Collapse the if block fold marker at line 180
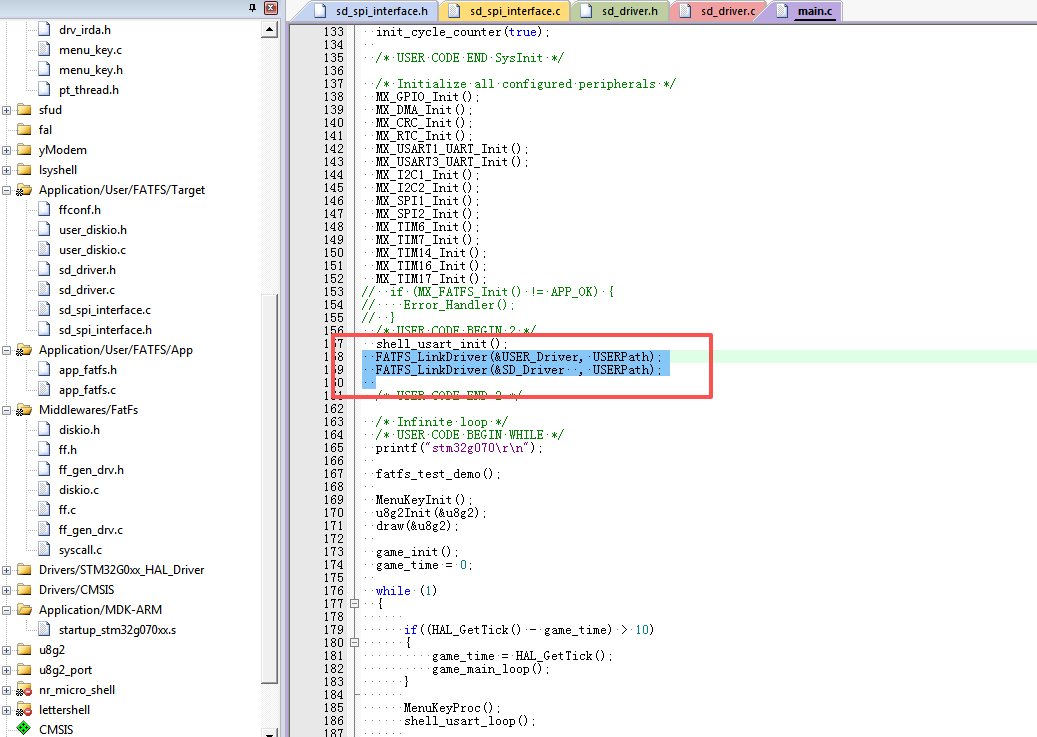This screenshot has height=737, width=1037. point(354,642)
